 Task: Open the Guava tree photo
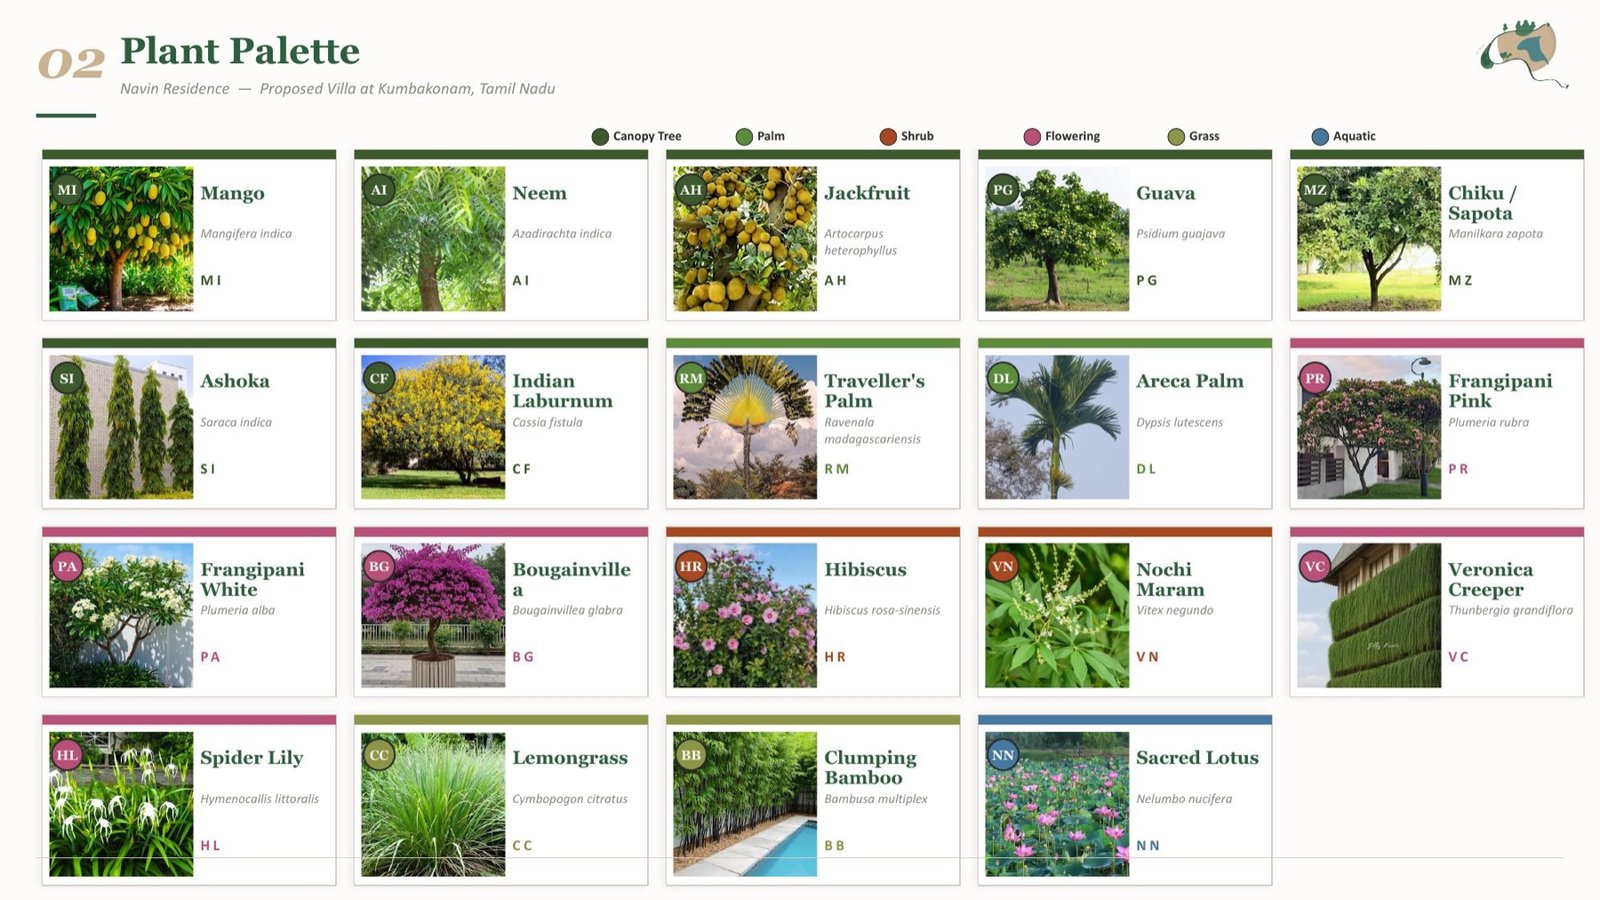coord(1057,239)
